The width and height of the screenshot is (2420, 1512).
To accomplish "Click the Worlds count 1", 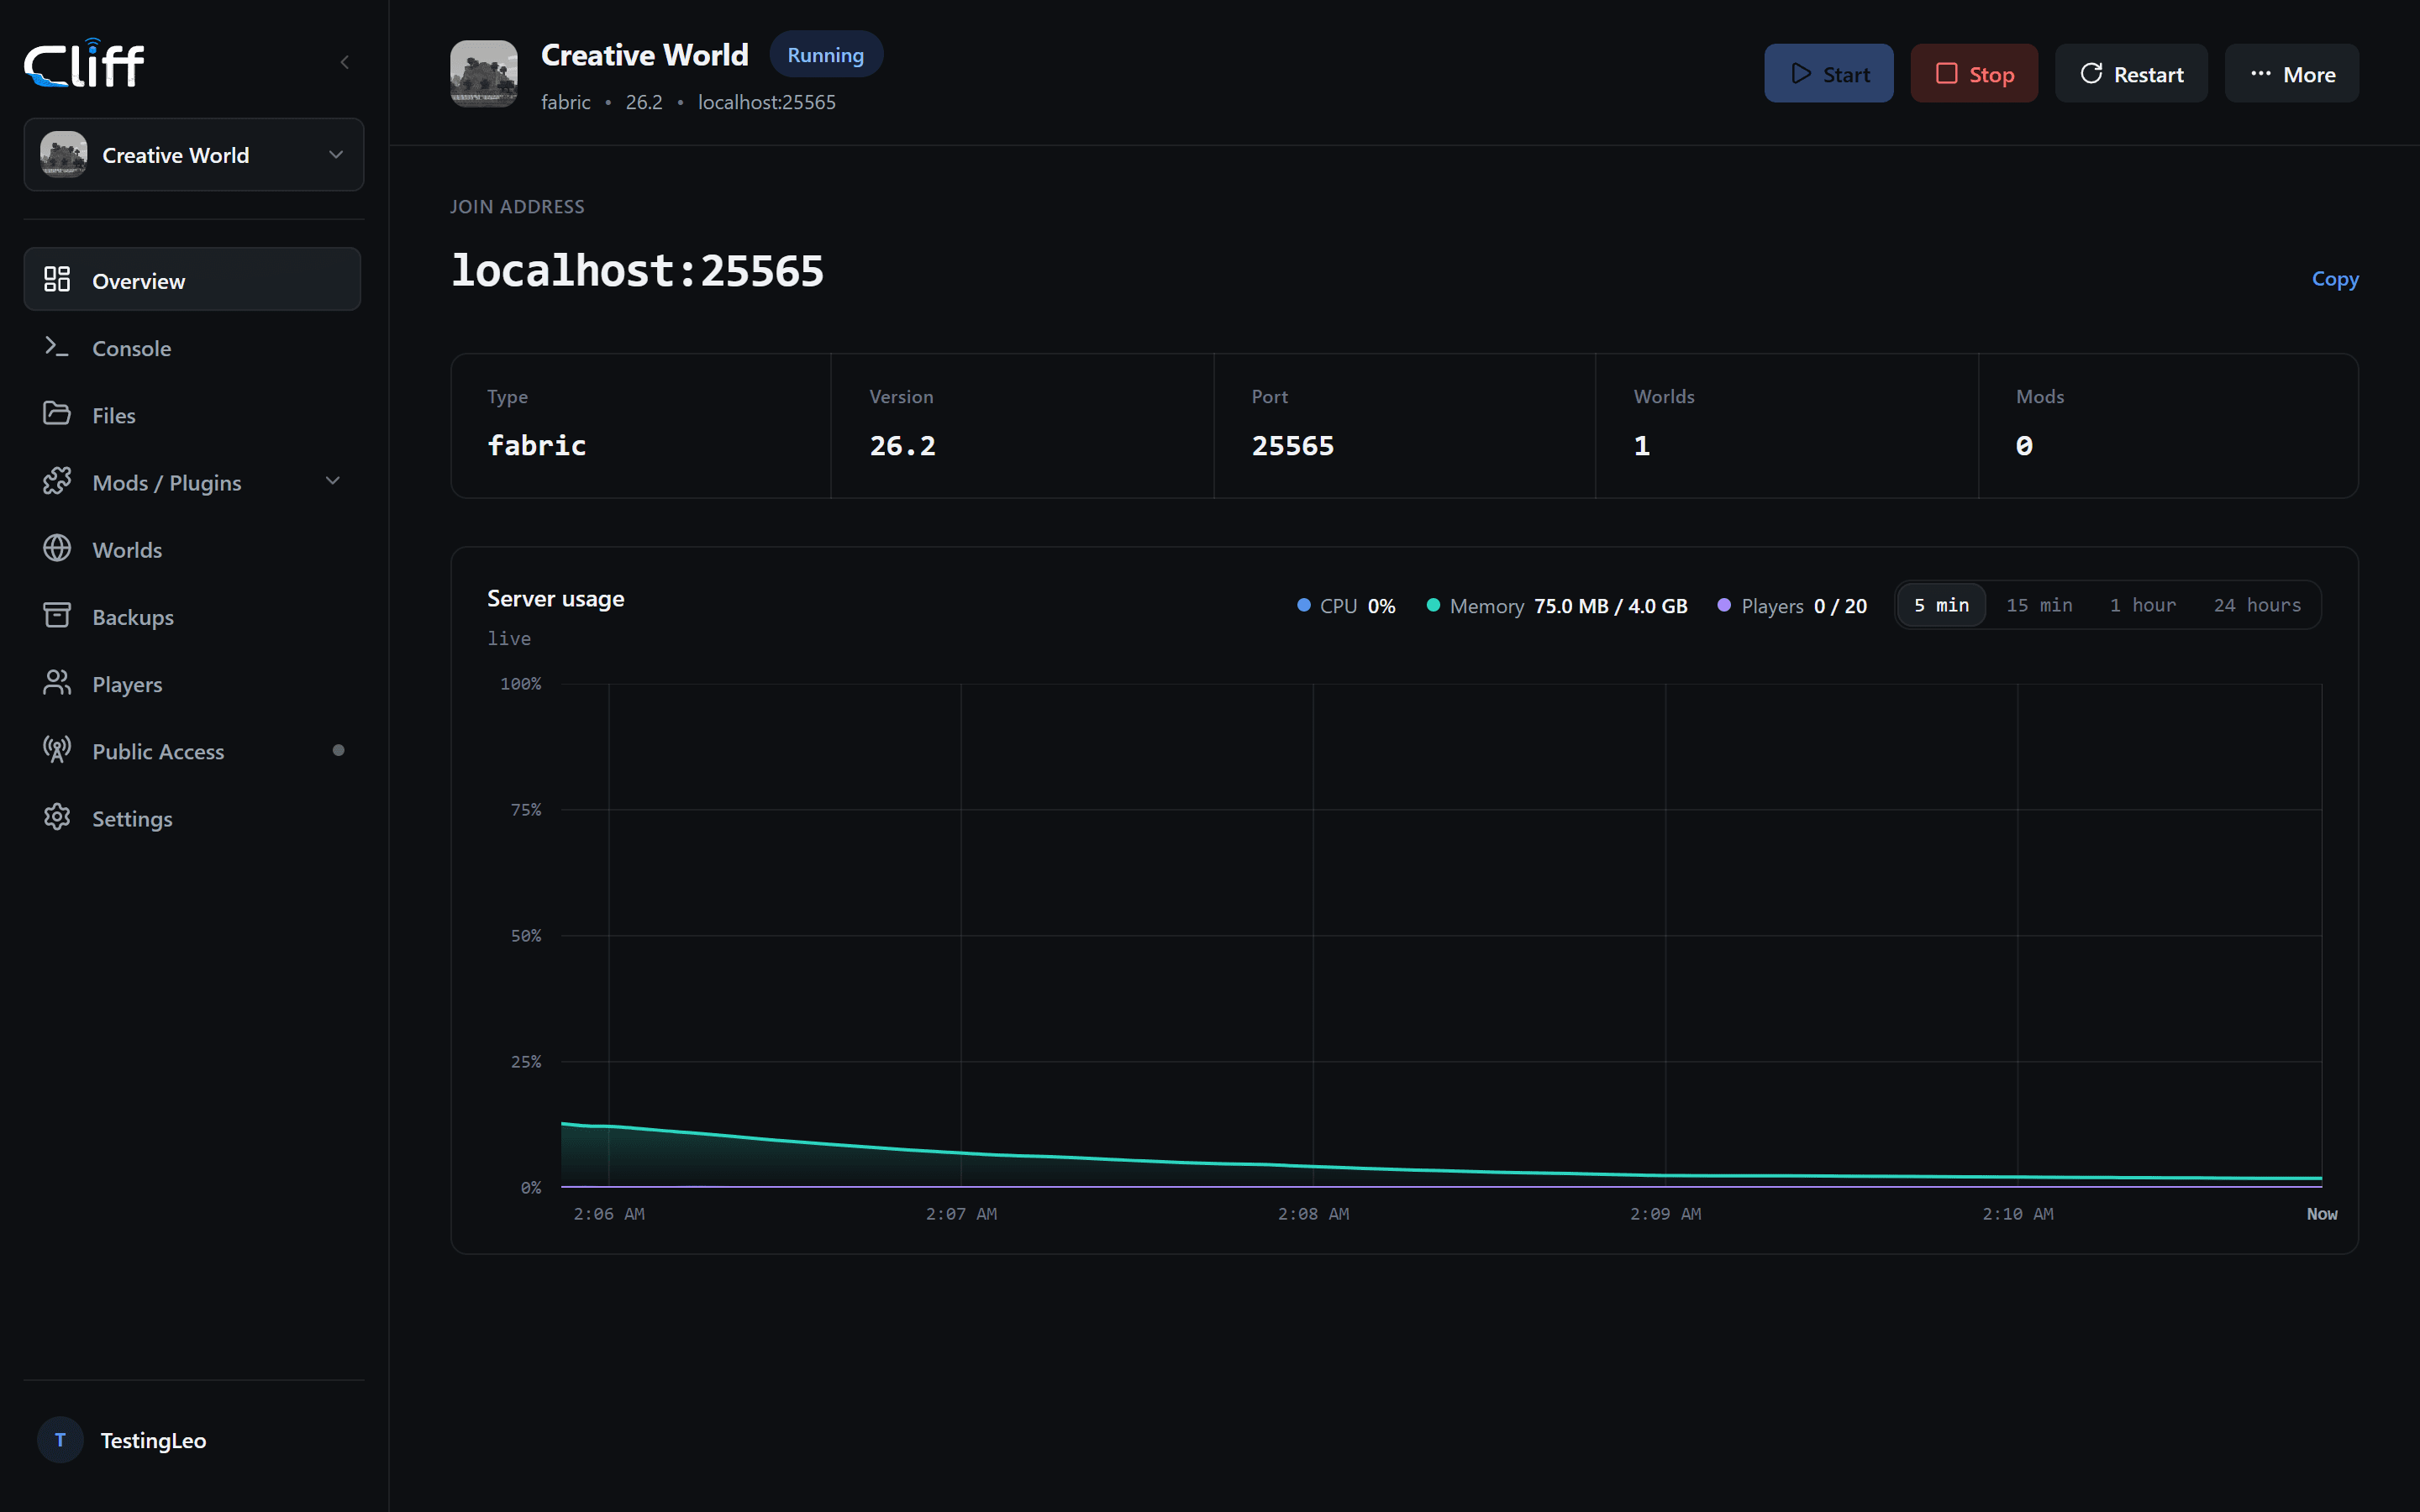I will [x=1642, y=446].
